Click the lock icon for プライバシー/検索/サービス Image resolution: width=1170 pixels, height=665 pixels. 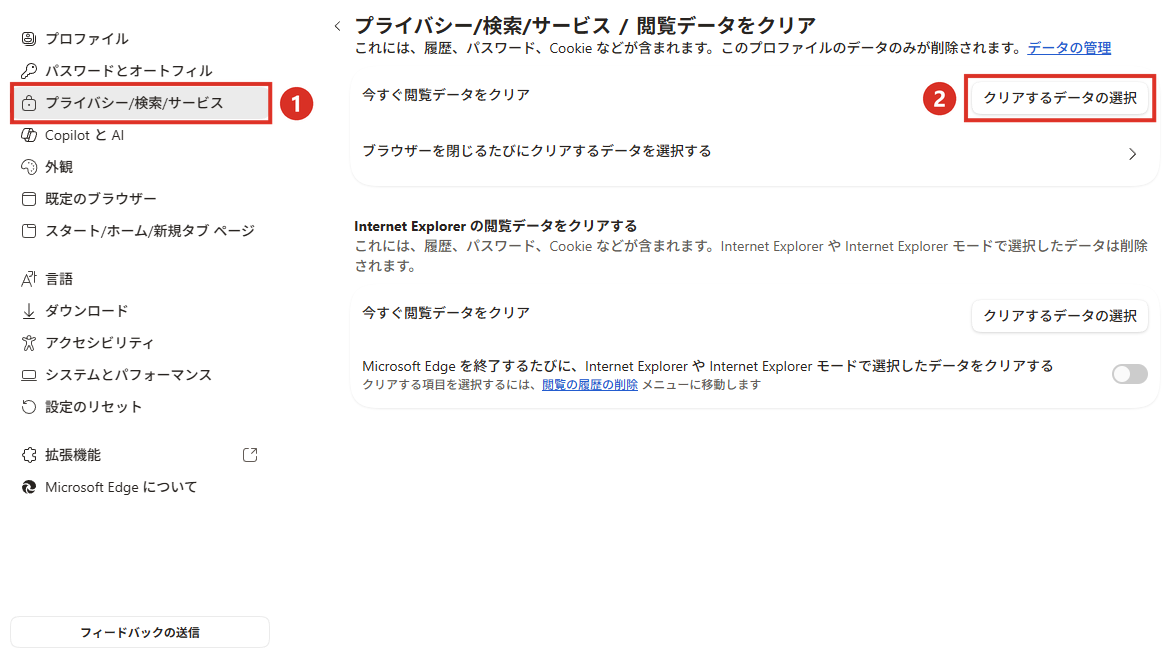pos(29,103)
